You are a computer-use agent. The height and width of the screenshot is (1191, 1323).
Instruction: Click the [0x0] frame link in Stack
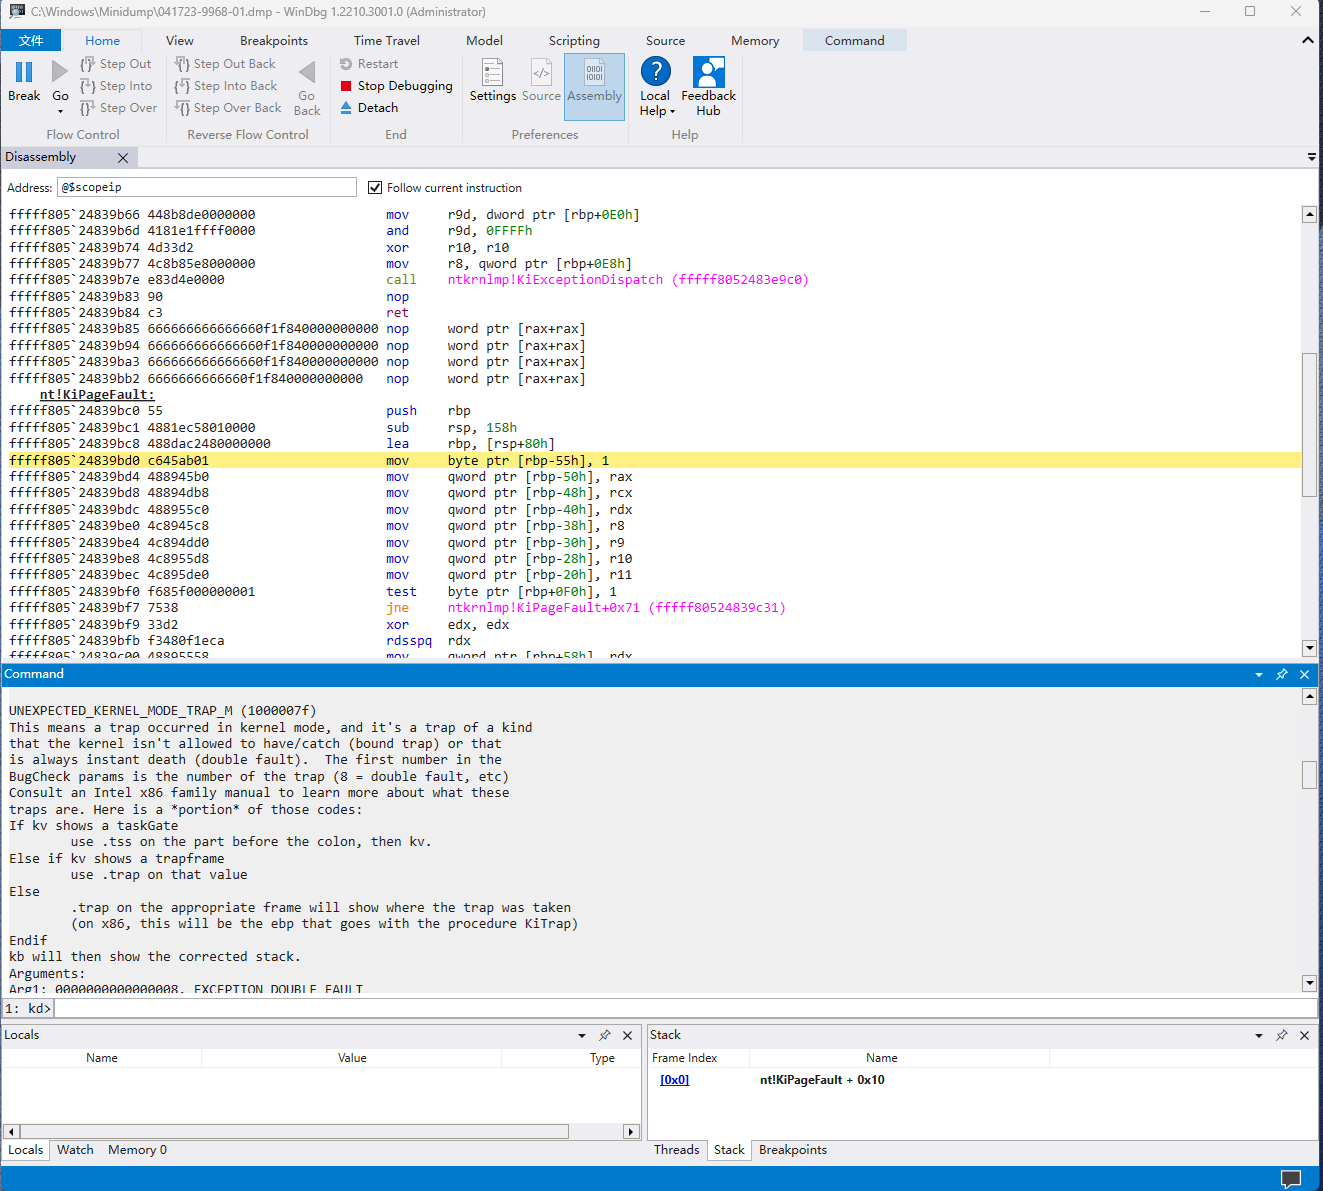tap(674, 1079)
